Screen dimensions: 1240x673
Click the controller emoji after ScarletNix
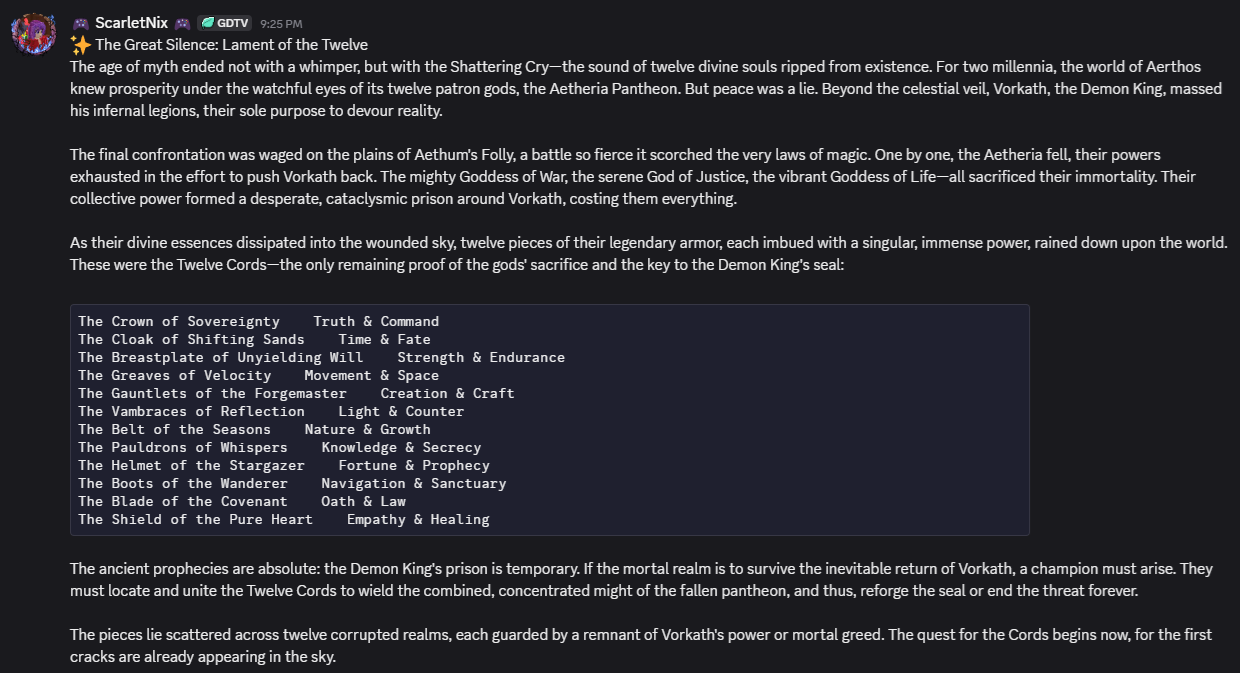pos(182,22)
